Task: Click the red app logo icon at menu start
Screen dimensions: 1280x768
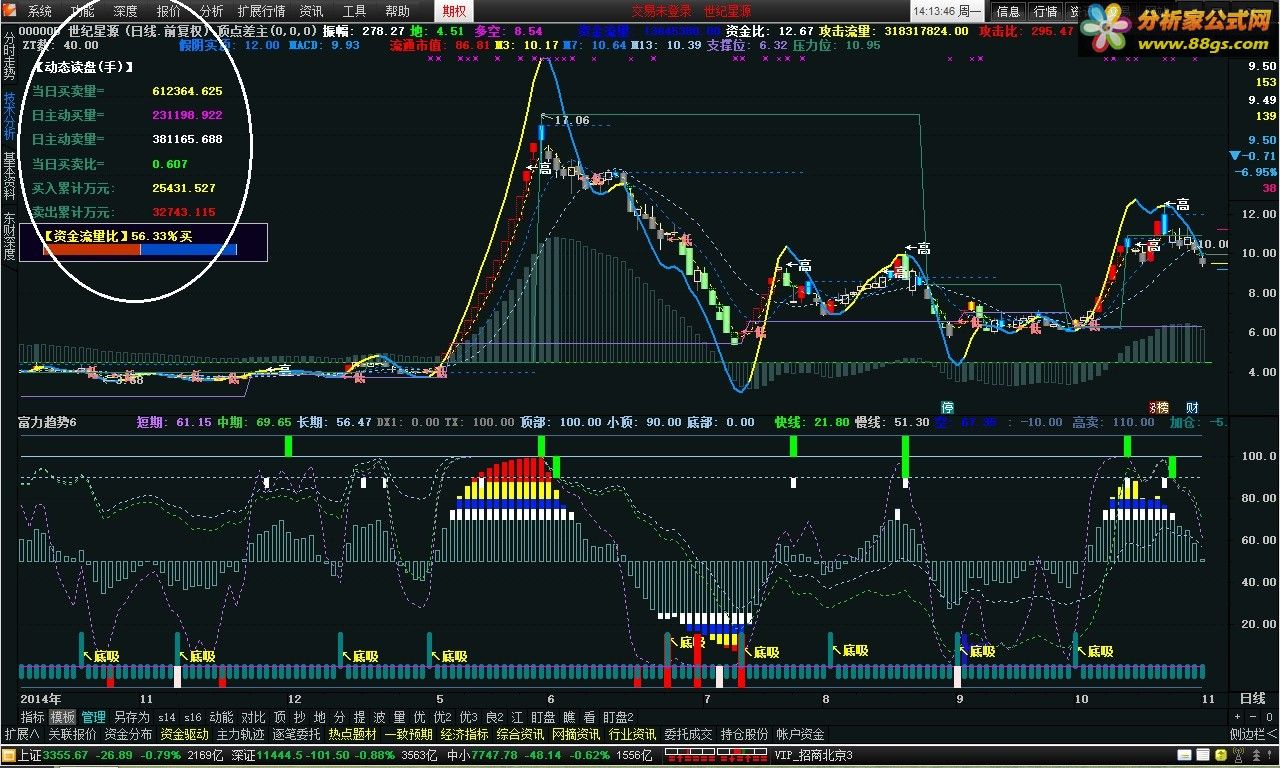Action: (12, 11)
